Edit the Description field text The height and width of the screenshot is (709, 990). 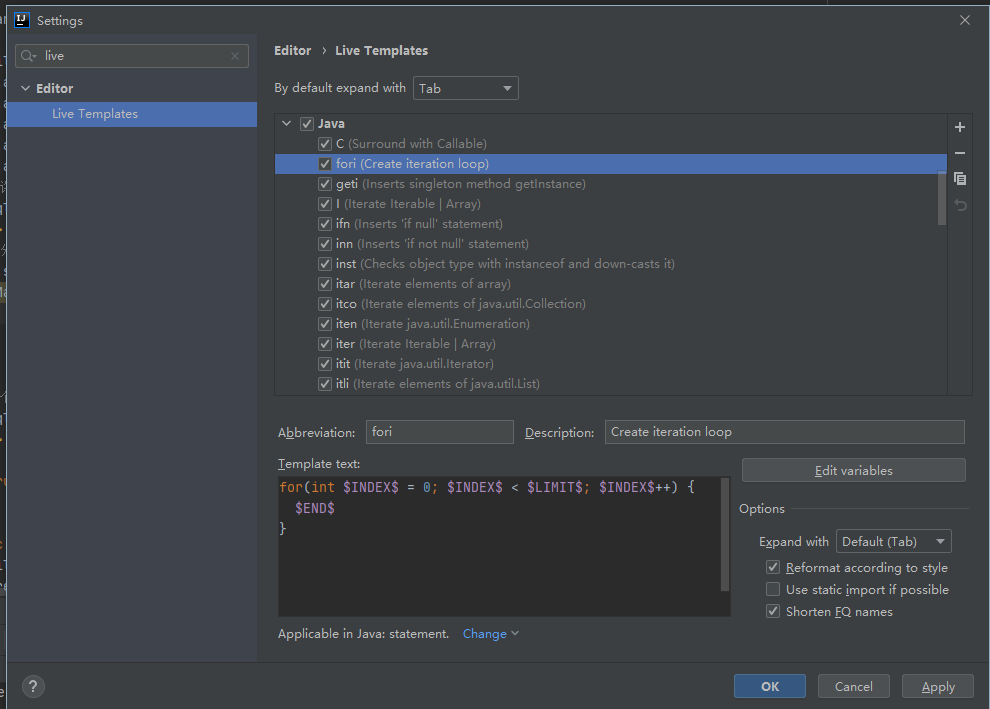(x=785, y=432)
